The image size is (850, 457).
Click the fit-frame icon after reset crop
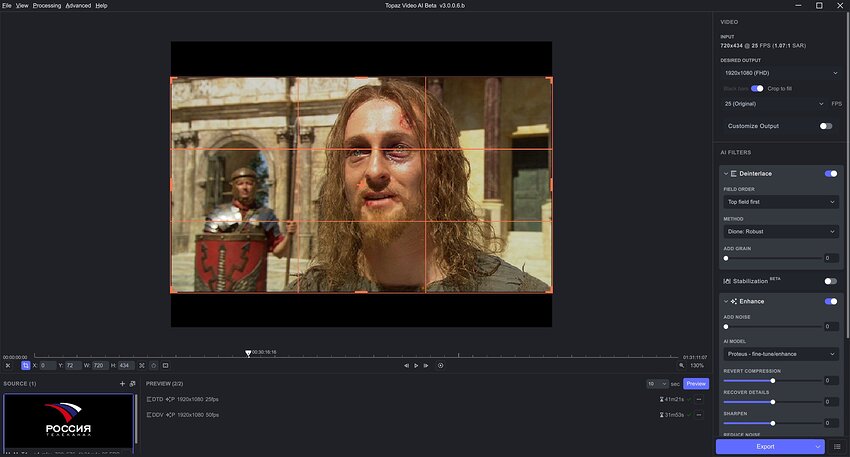tap(166, 365)
